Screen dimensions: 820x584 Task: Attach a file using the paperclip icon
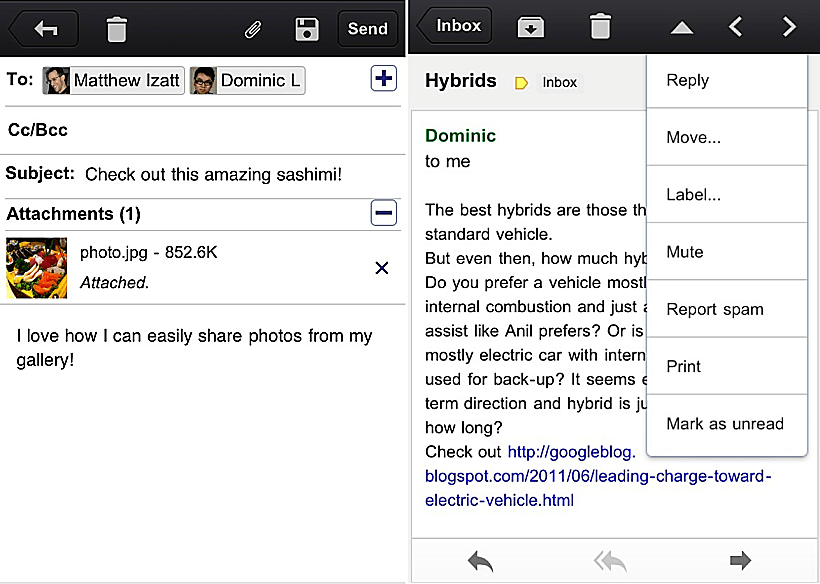[253, 29]
